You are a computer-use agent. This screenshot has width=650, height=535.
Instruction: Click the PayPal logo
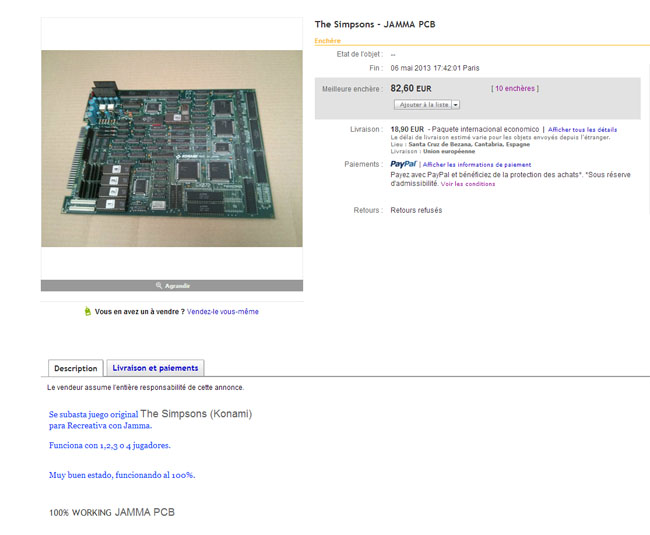403,164
